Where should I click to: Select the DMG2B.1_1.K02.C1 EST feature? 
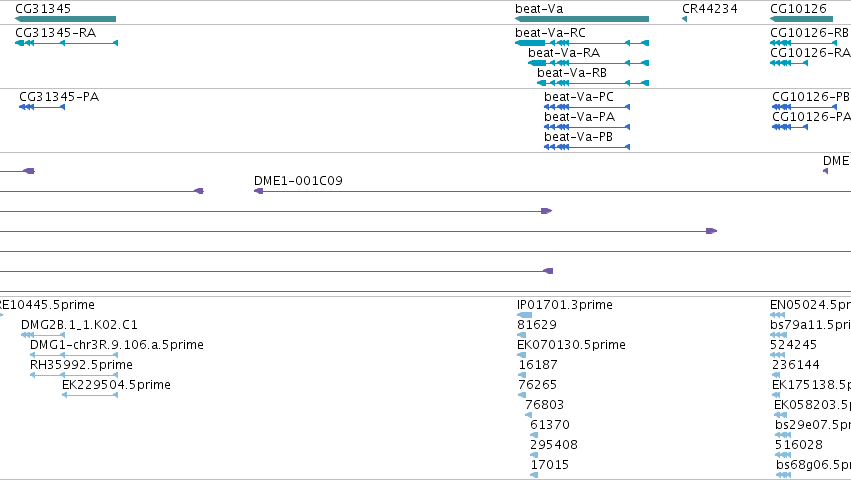(x=43, y=335)
